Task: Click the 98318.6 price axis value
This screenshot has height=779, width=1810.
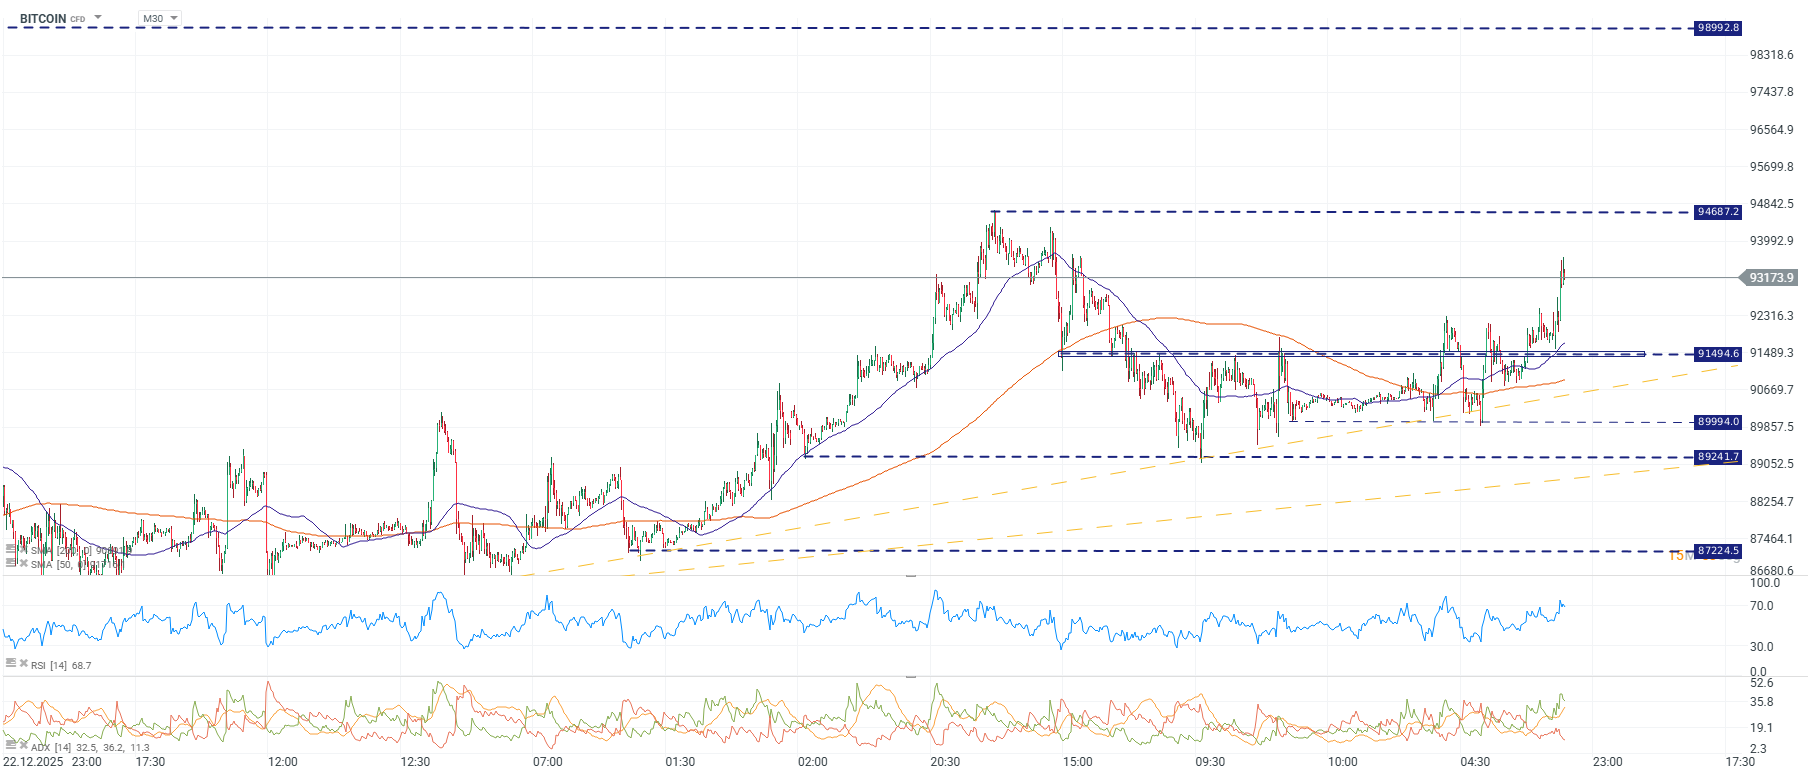Action: click(x=1771, y=55)
